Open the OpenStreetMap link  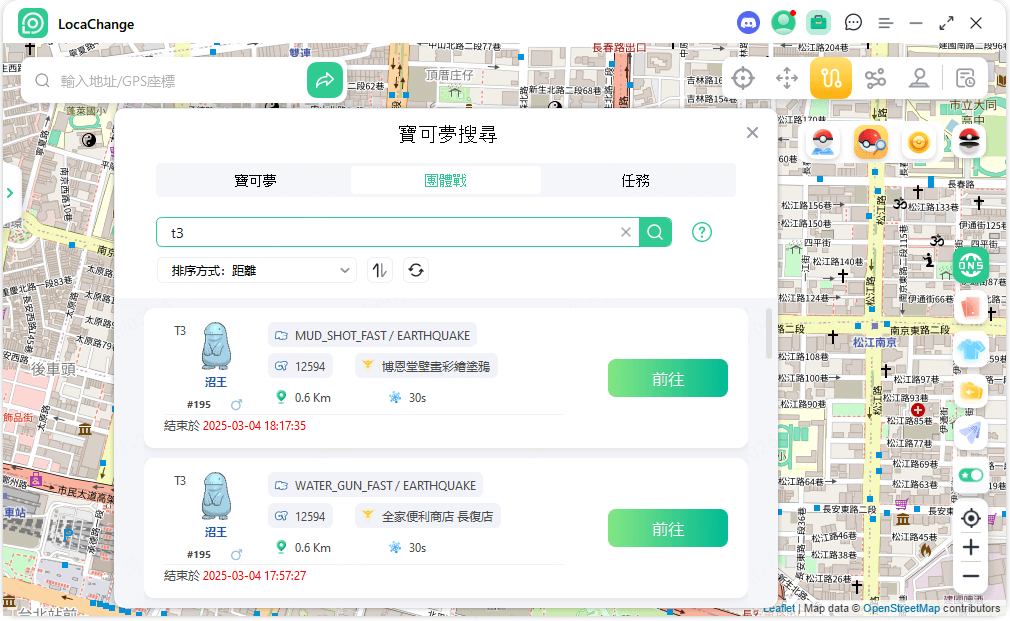901,608
